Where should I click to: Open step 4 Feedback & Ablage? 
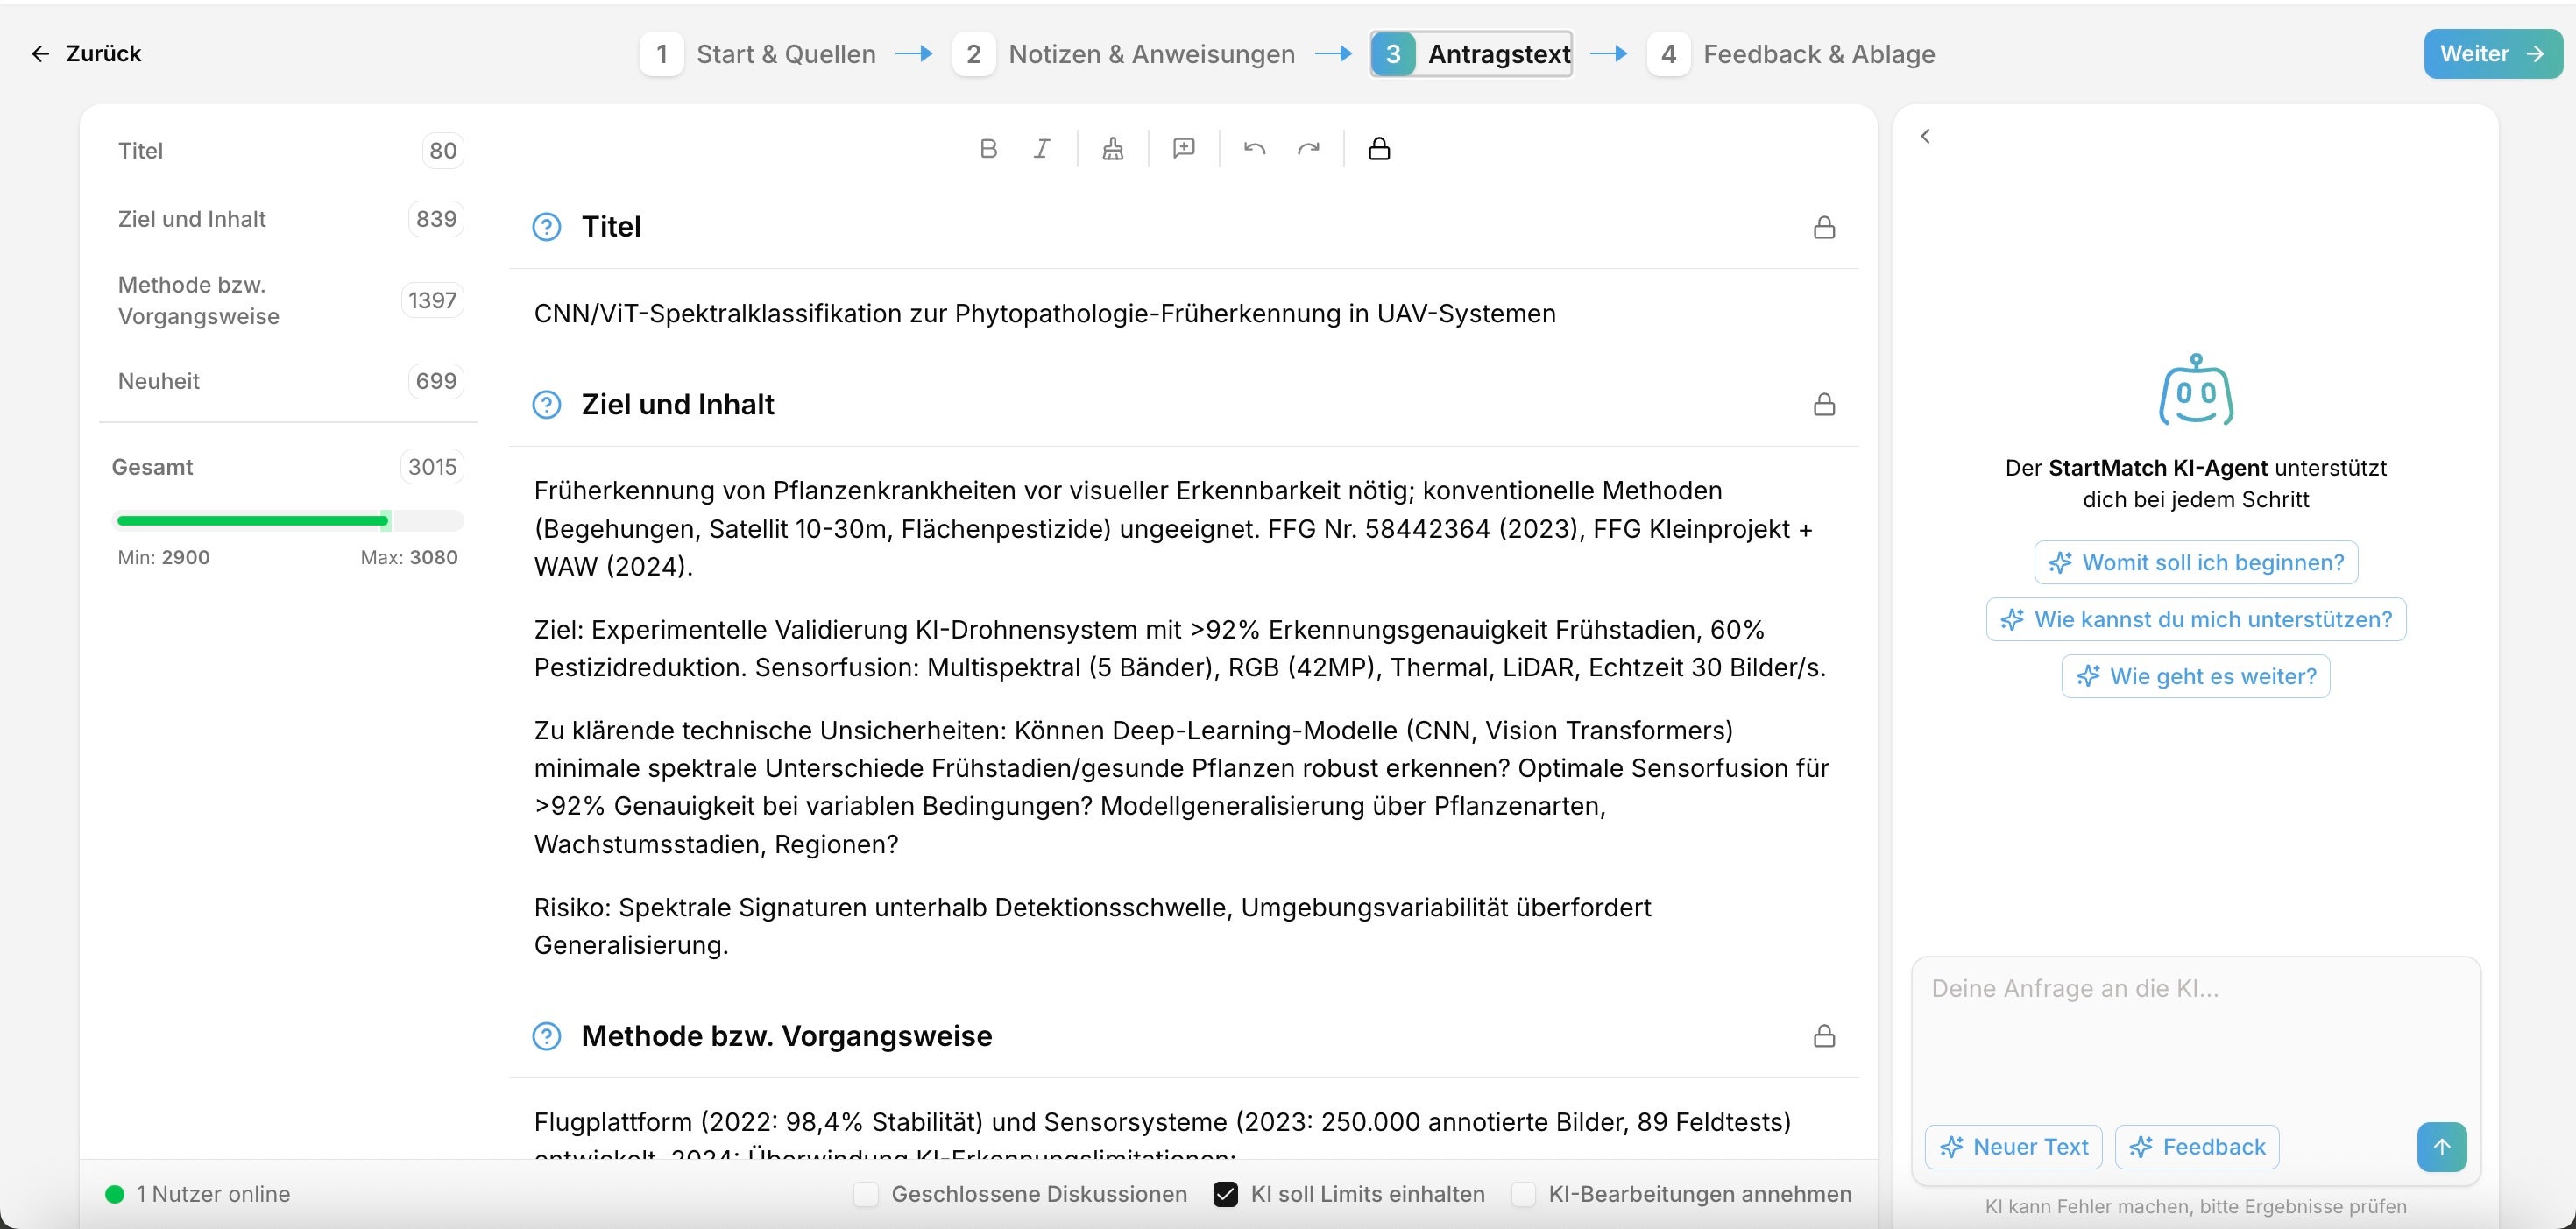1792,54
